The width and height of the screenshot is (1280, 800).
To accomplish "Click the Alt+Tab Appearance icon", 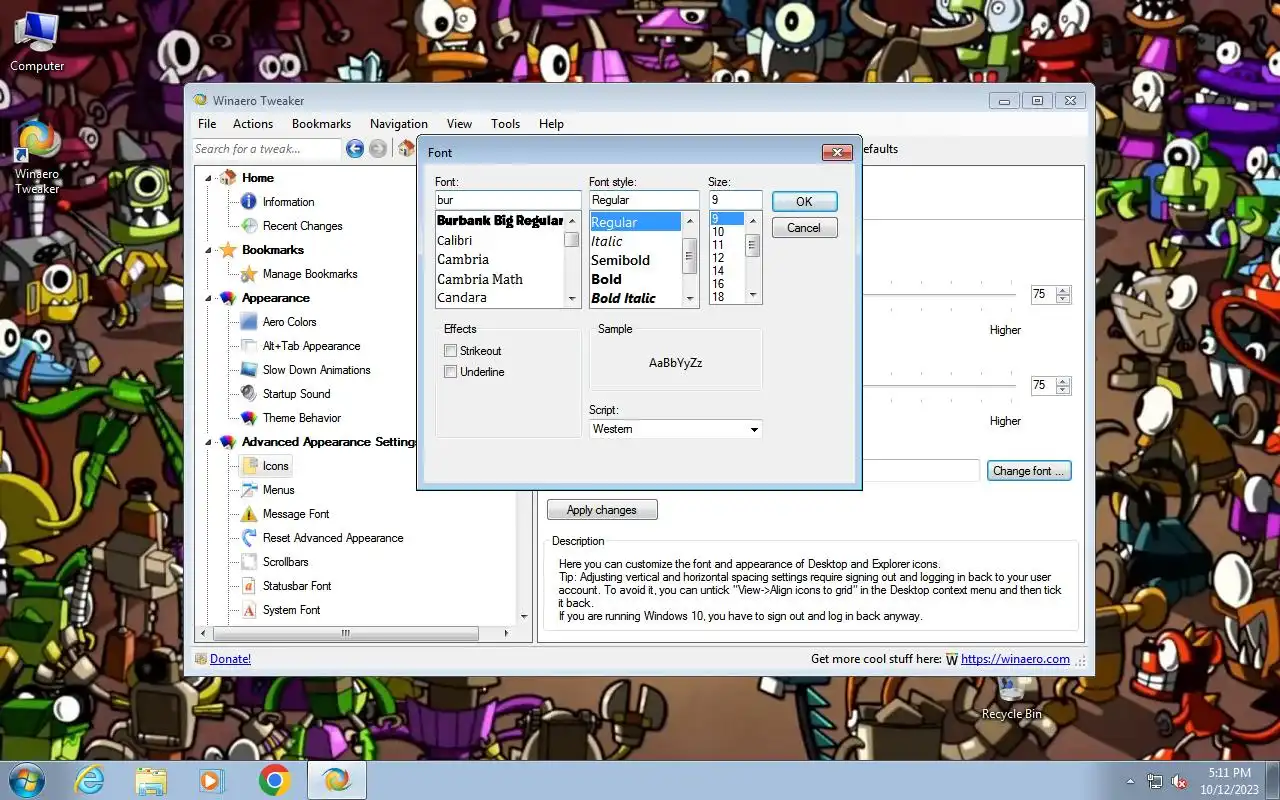I will click(x=249, y=346).
